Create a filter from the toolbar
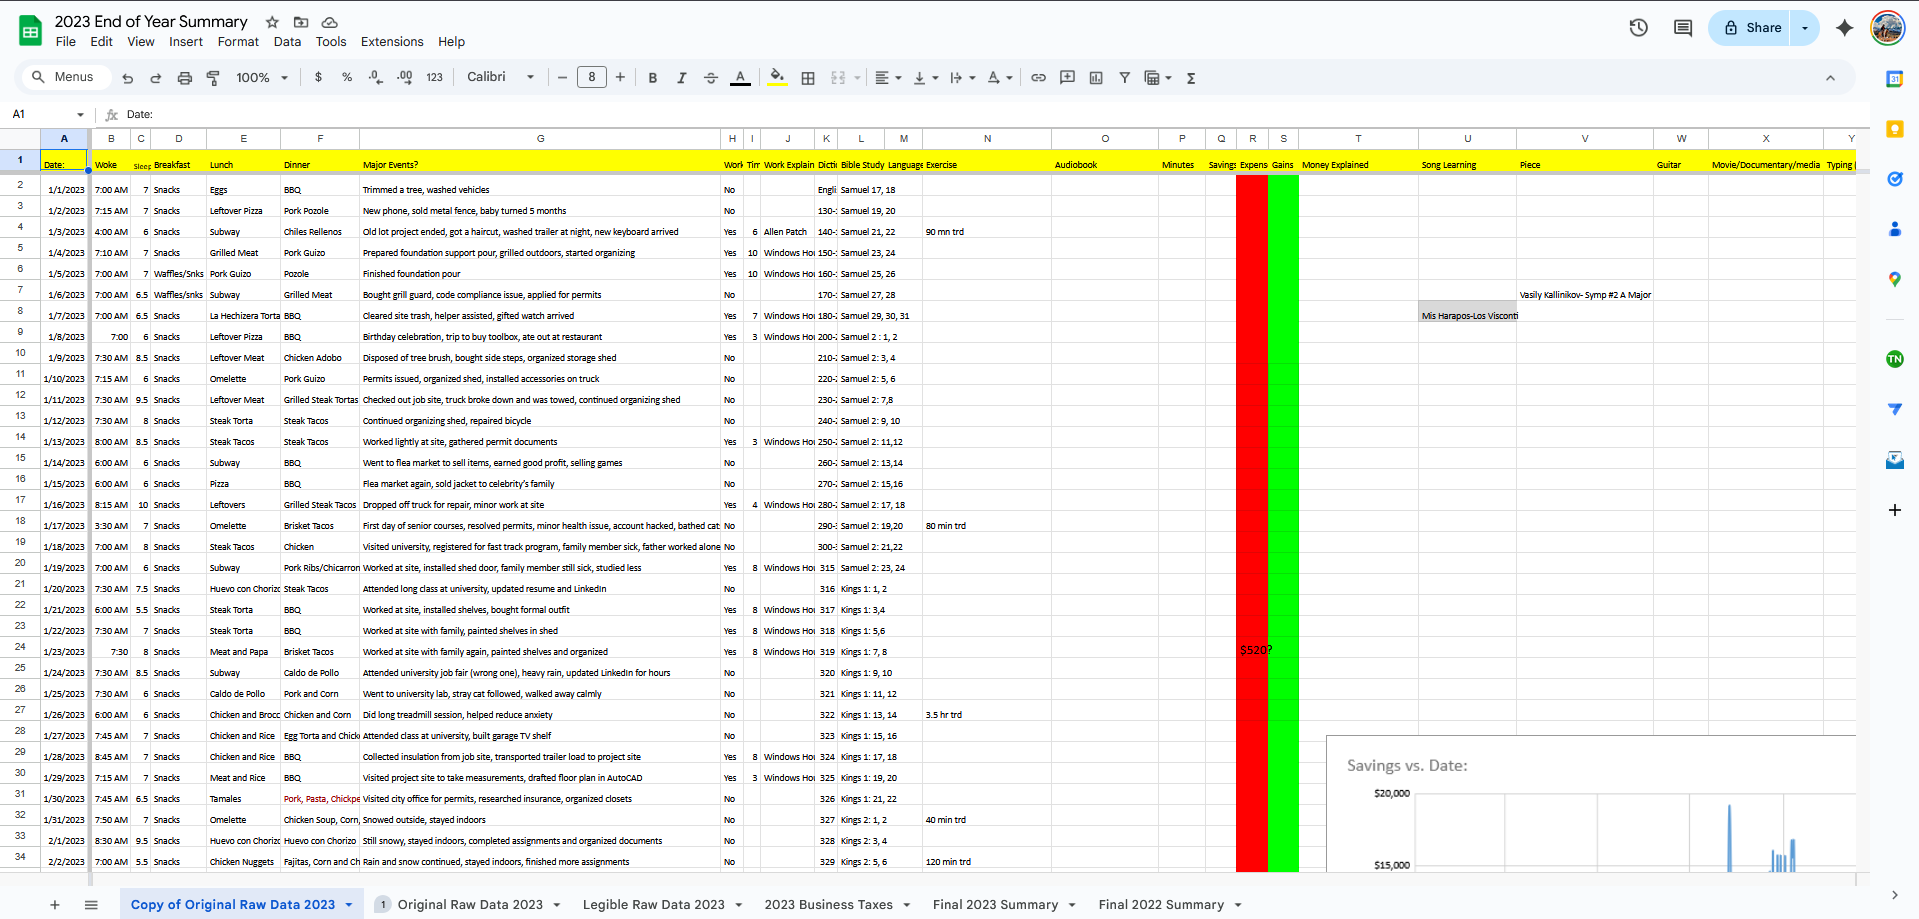 1125,77
